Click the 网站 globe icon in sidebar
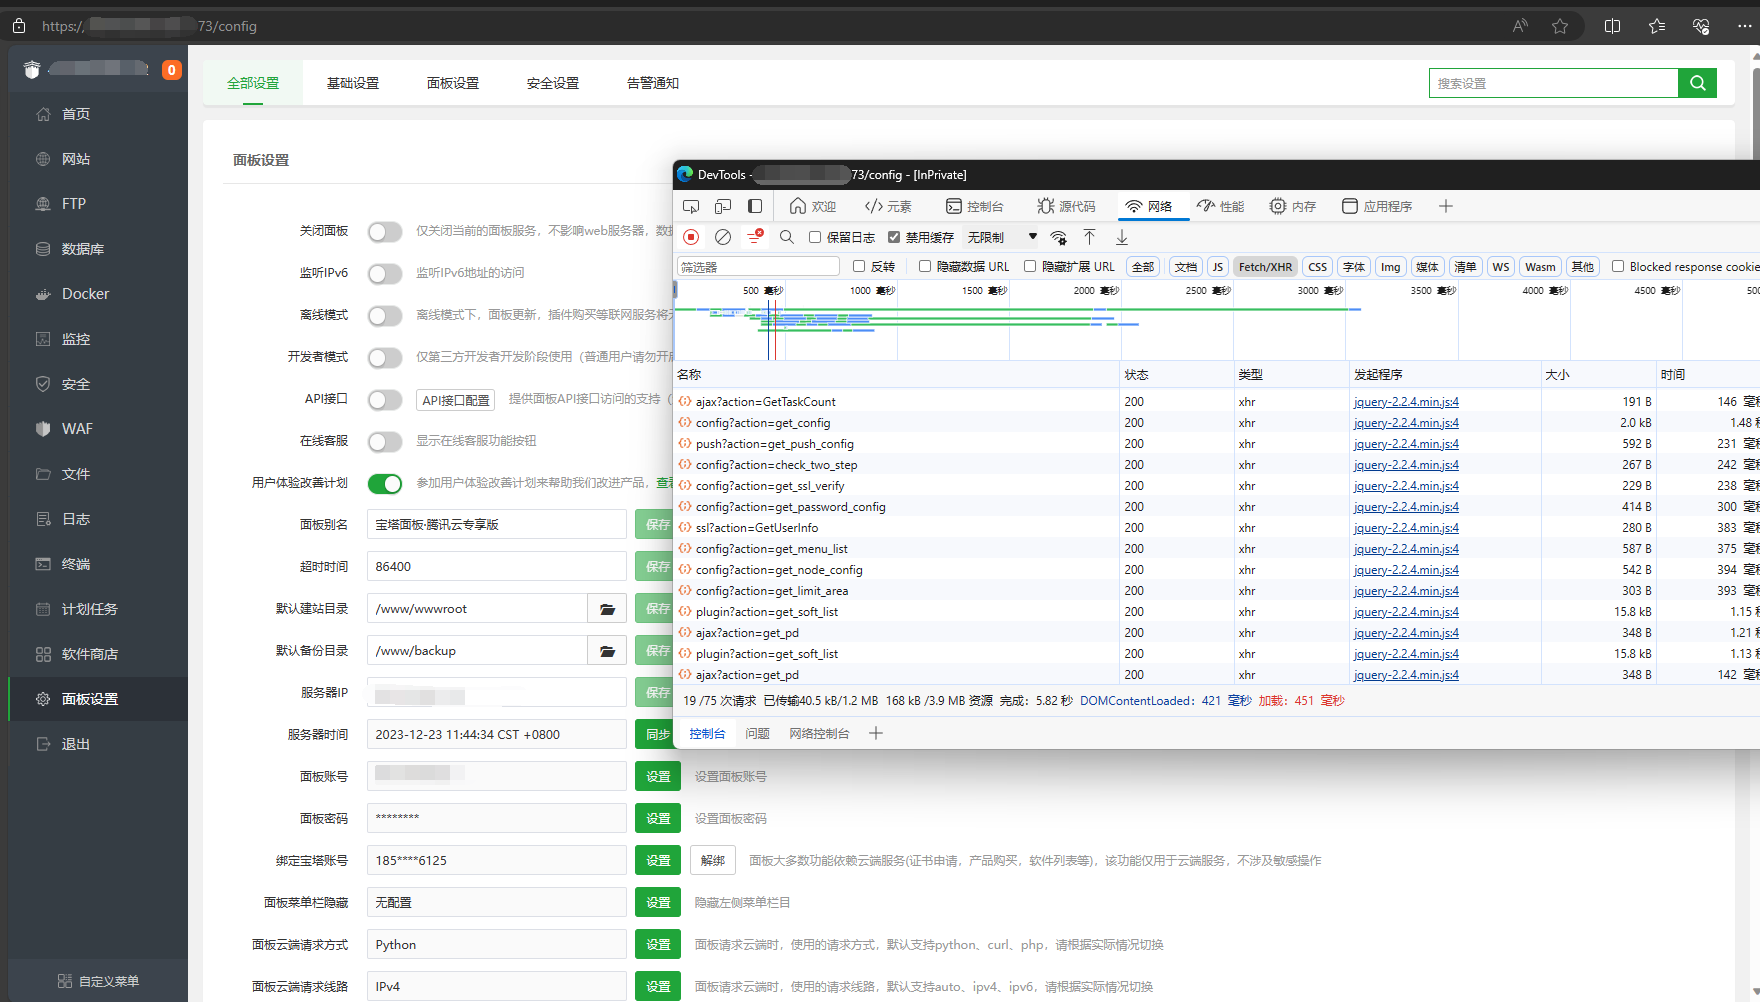 43,159
